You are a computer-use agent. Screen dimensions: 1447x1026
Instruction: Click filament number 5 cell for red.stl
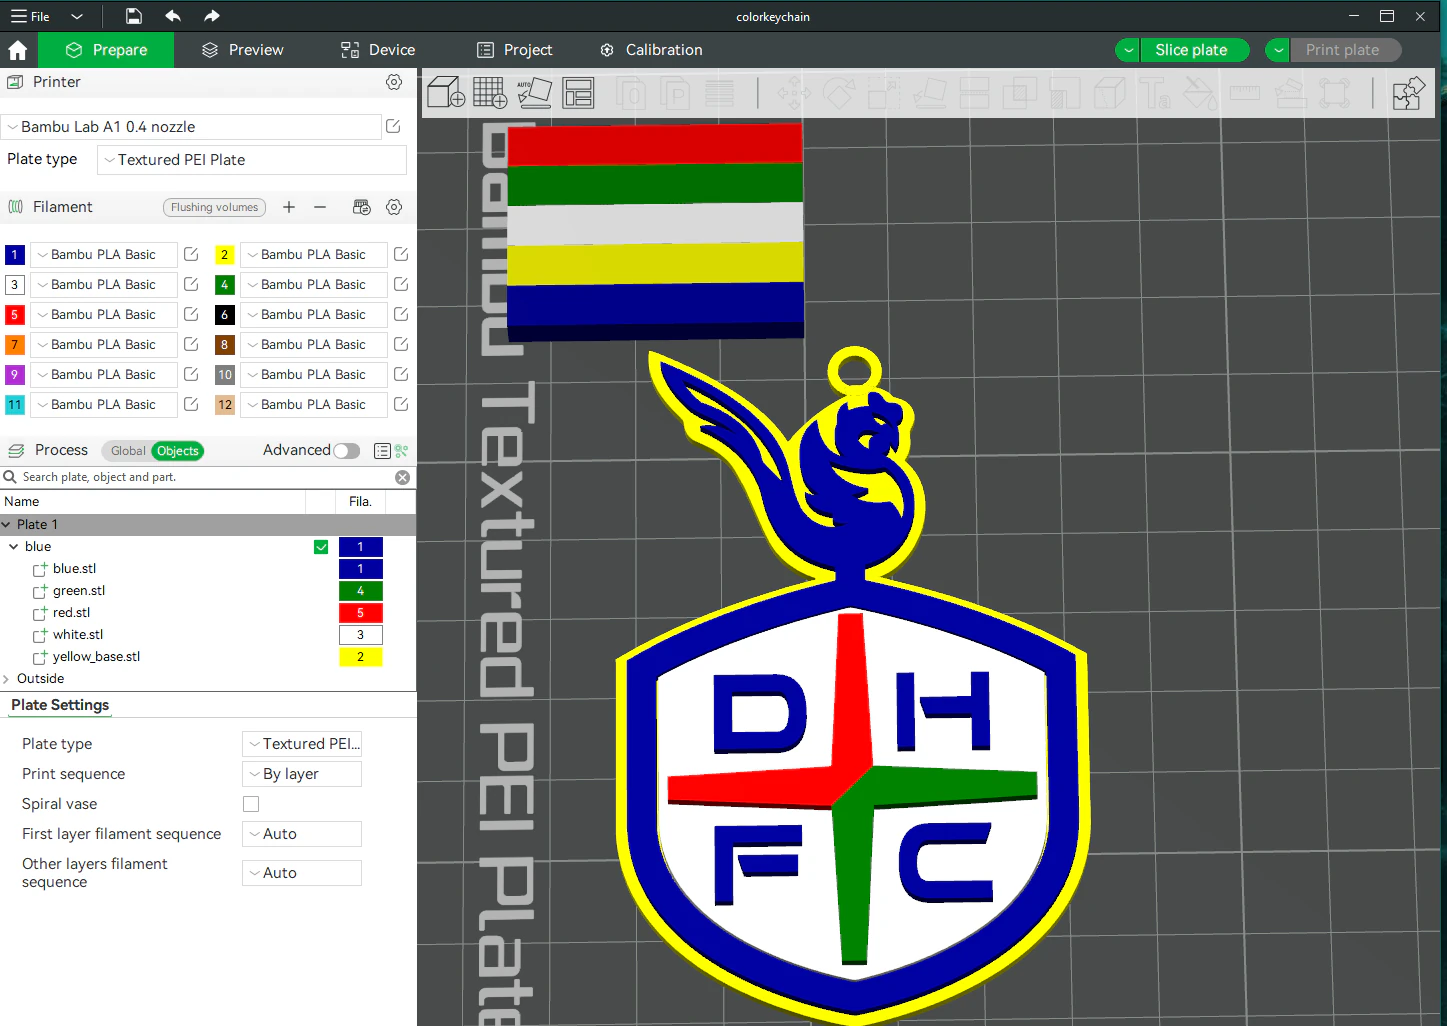[360, 613]
